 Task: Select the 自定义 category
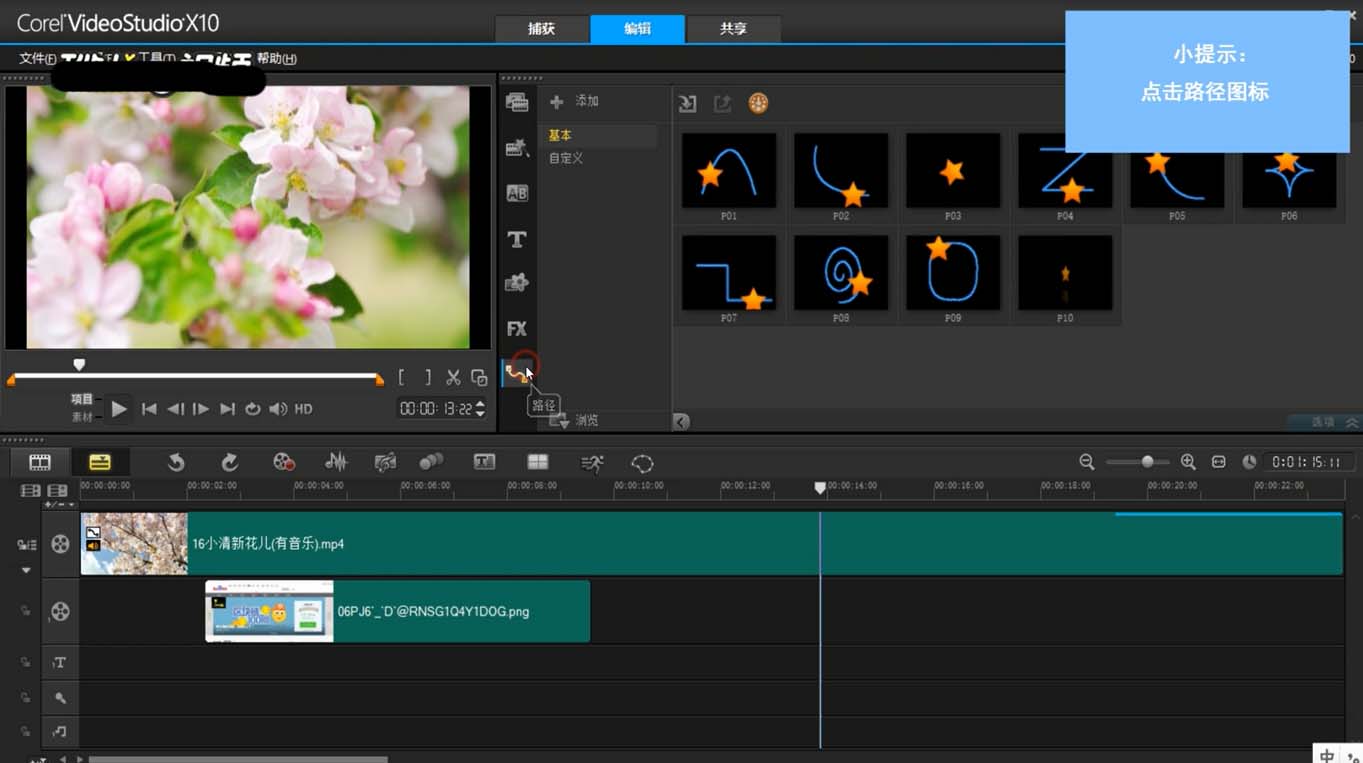click(x=566, y=158)
